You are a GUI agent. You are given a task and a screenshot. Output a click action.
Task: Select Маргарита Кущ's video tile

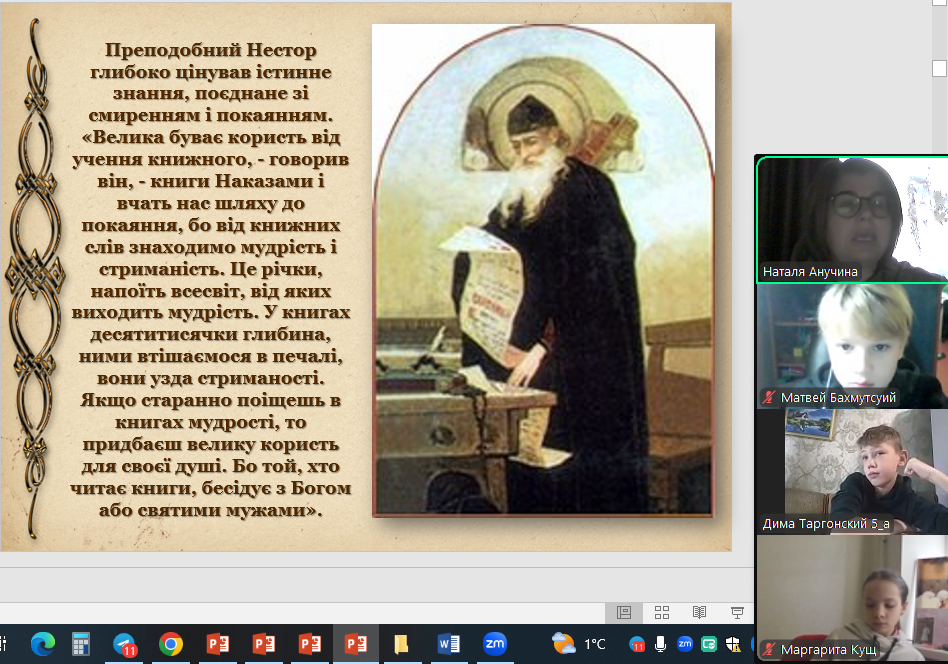click(852, 598)
